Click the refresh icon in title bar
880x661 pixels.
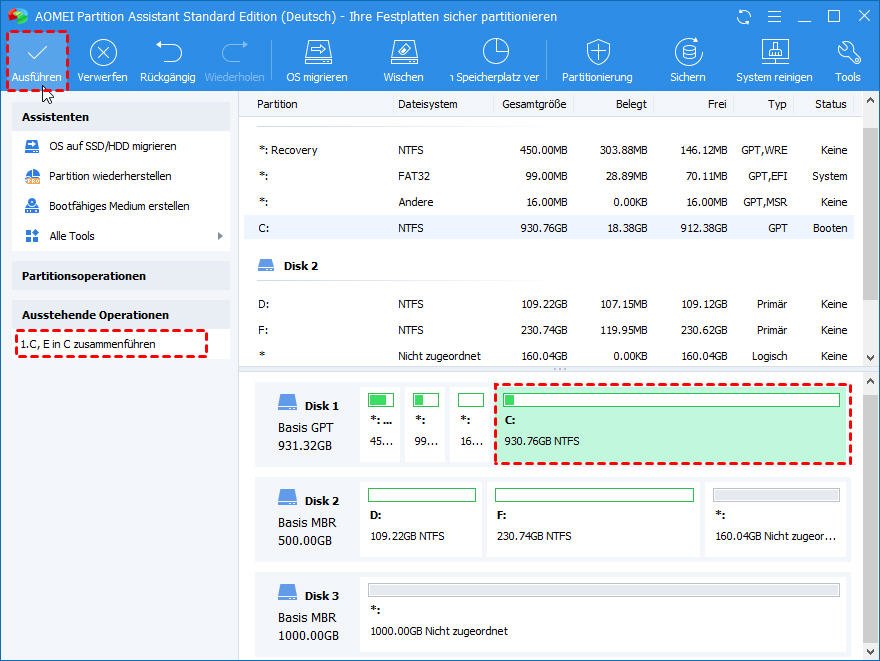(743, 17)
